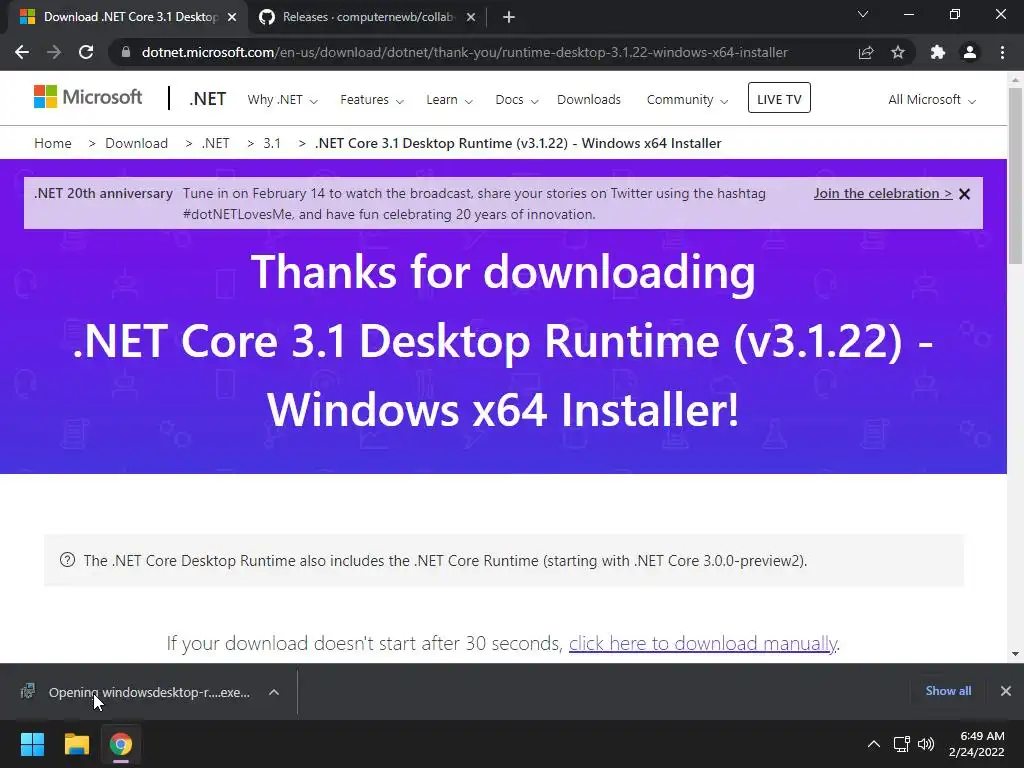Click the scrollbar down arrow
The width and height of the screenshot is (1024, 768).
click(1015, 654)
